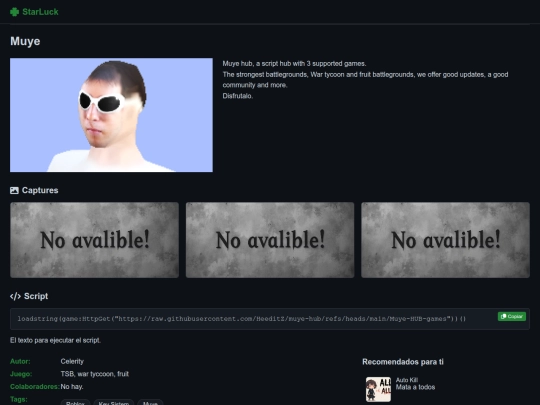The height and width of the screenshot is (405, 540).
Task: Click the Tags: label
Action: point(19,399)
